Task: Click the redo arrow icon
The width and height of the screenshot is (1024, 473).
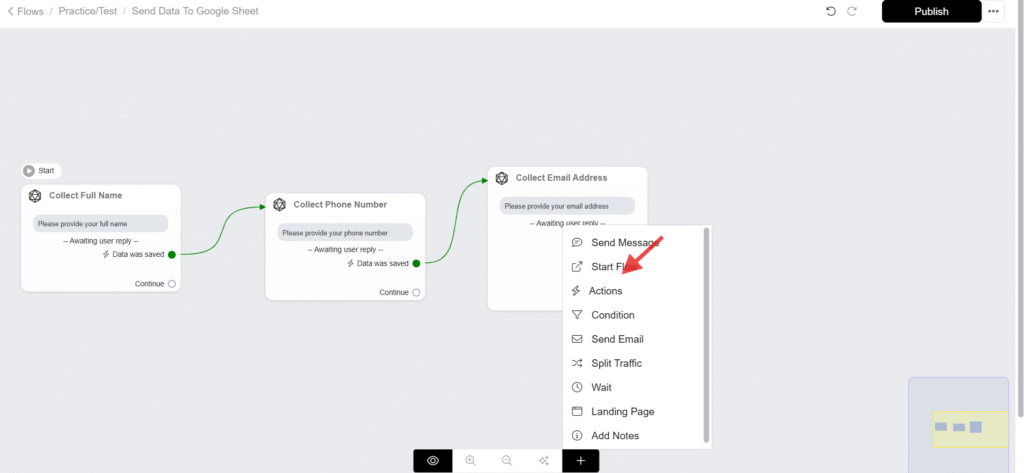Action: coord(852,11)
